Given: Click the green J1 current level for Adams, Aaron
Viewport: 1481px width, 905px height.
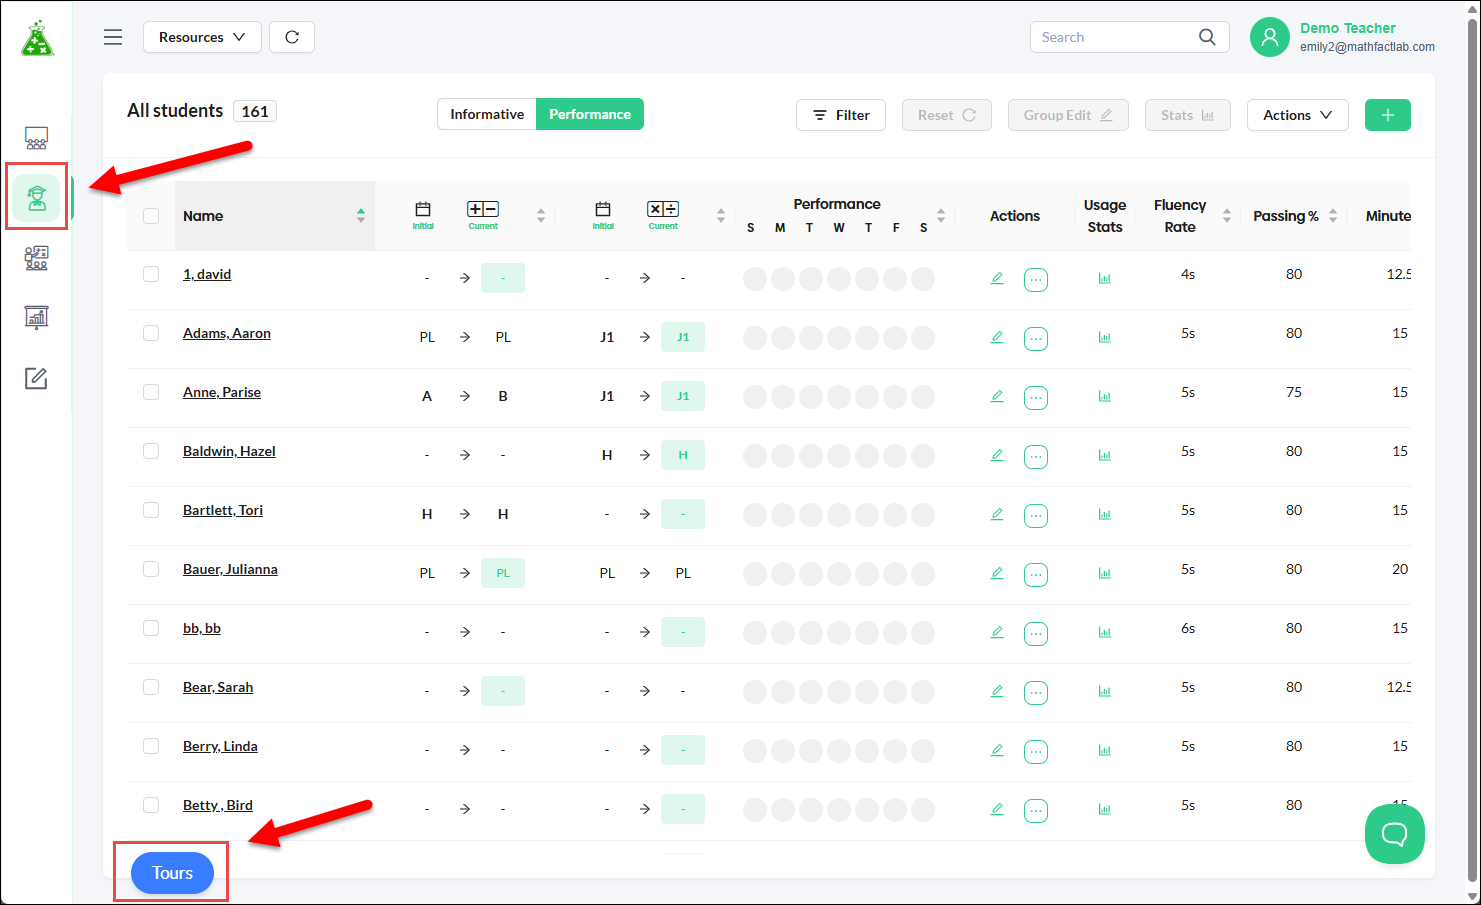Looking at the screenshot, I should coord(683,337).
